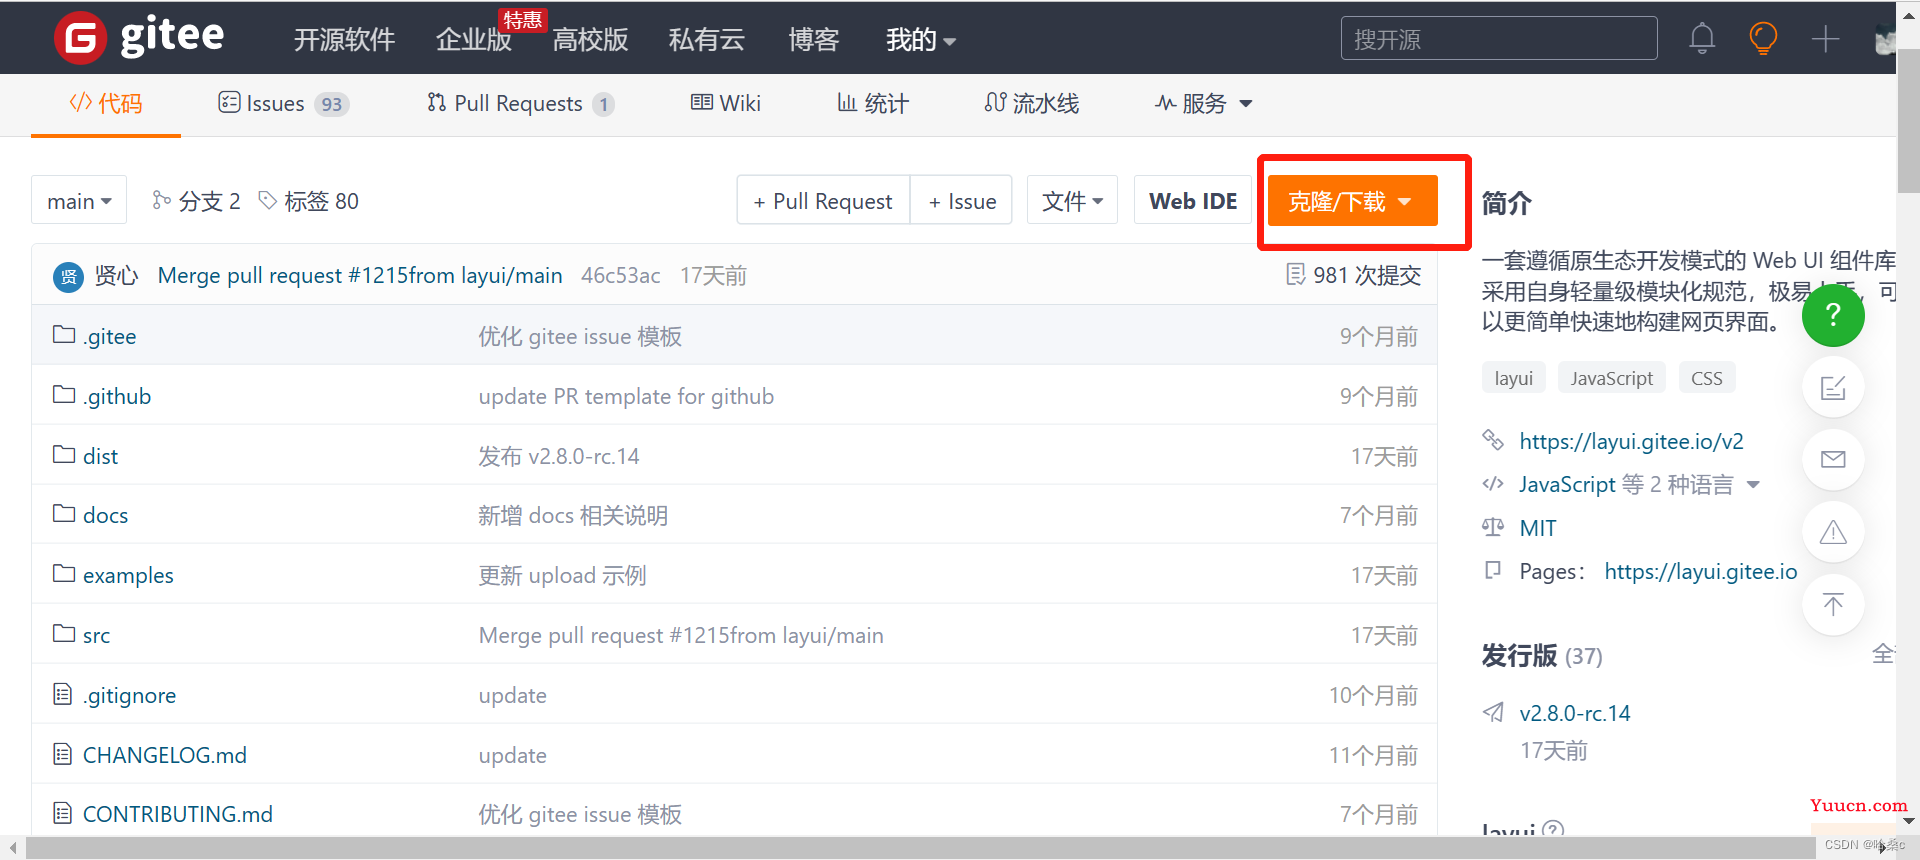The width and height of the screenshot is (1920, 860).
Task: Click the CONTRIBUTING.md file icon
Action: point(63,813)
